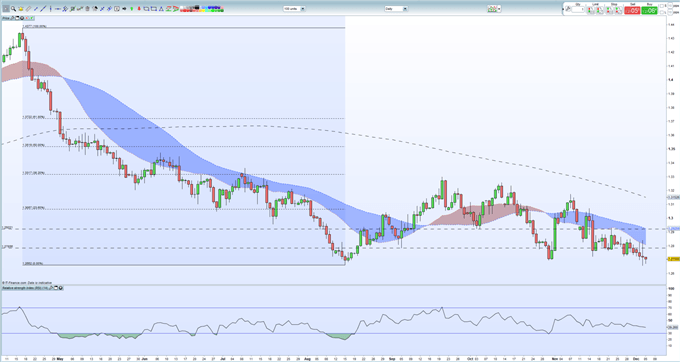Choose the vertical line drawing tool

click(x=50, y=9)
